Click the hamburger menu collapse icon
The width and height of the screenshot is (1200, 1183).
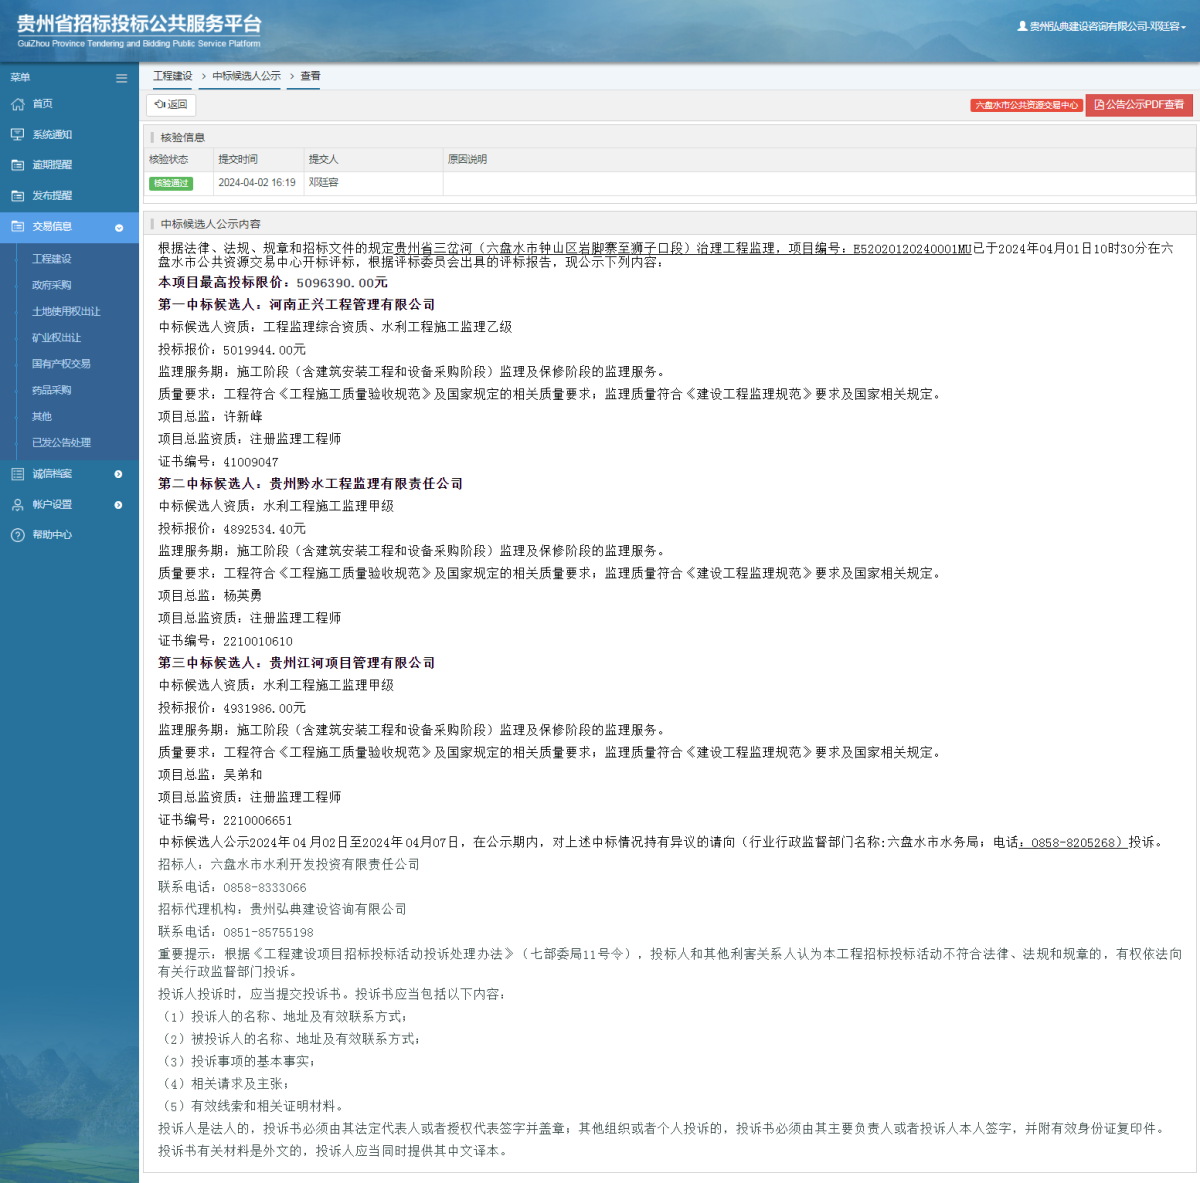coord(121,78)
